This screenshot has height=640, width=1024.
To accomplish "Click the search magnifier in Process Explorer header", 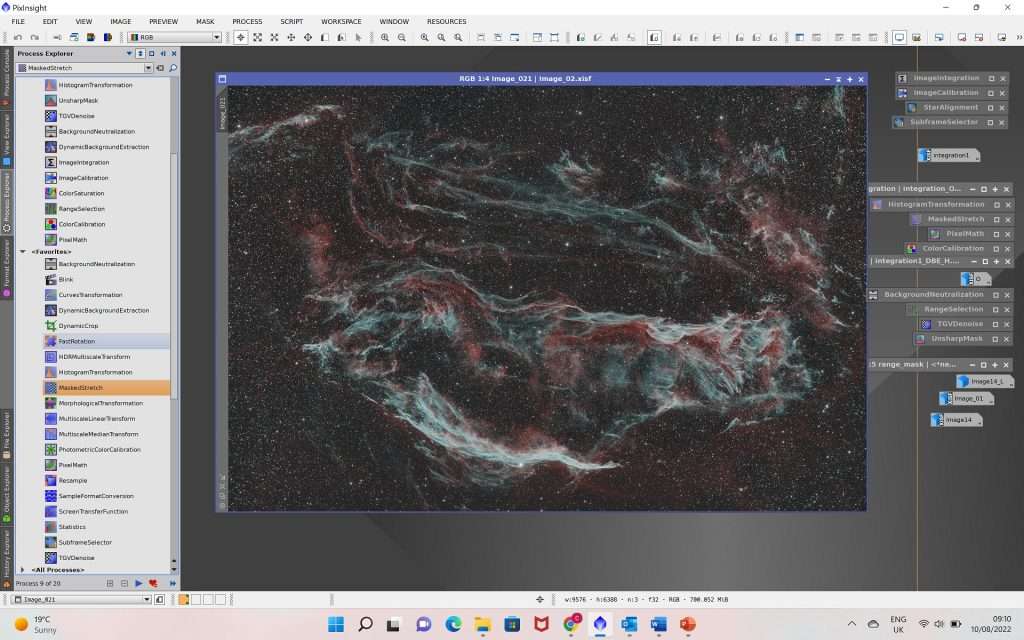I will coord(173,68).
